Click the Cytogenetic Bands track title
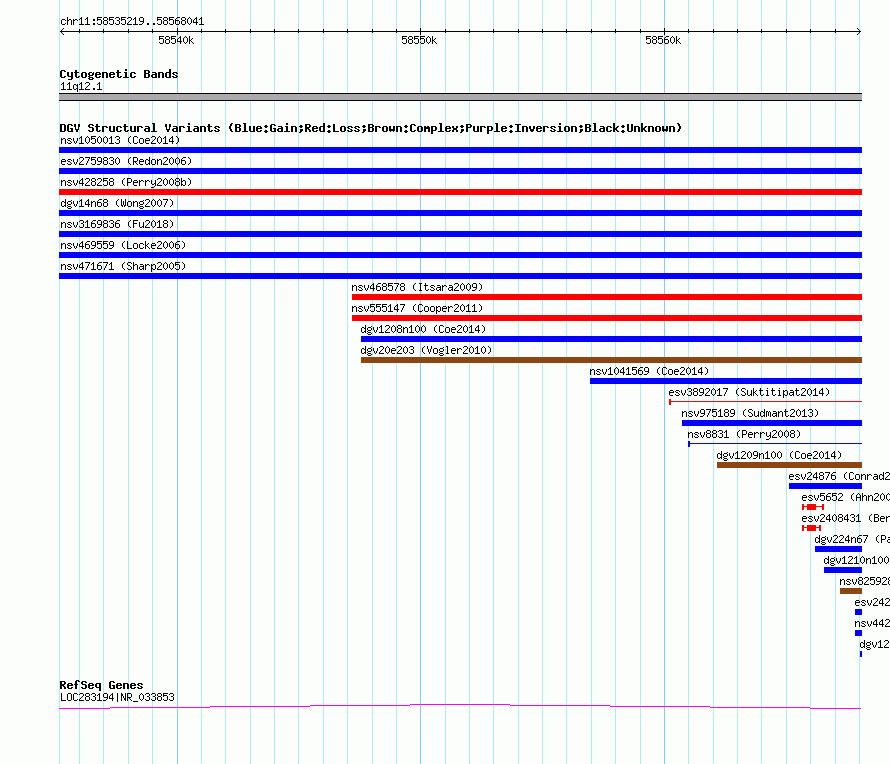This screenshot has width=890, height=764. (x=119, y=74)
